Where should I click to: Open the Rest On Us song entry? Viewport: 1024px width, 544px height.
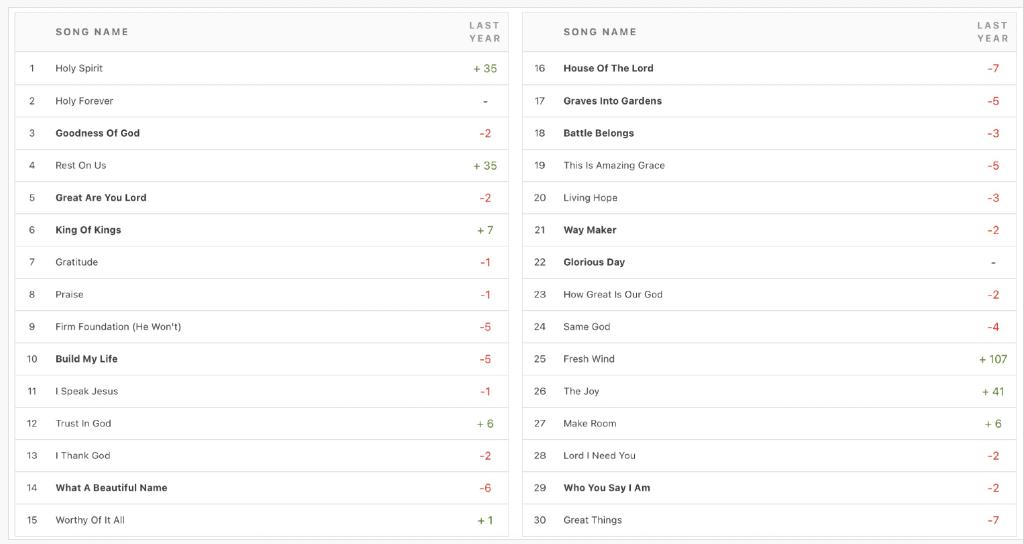click(x=80, y=165)
